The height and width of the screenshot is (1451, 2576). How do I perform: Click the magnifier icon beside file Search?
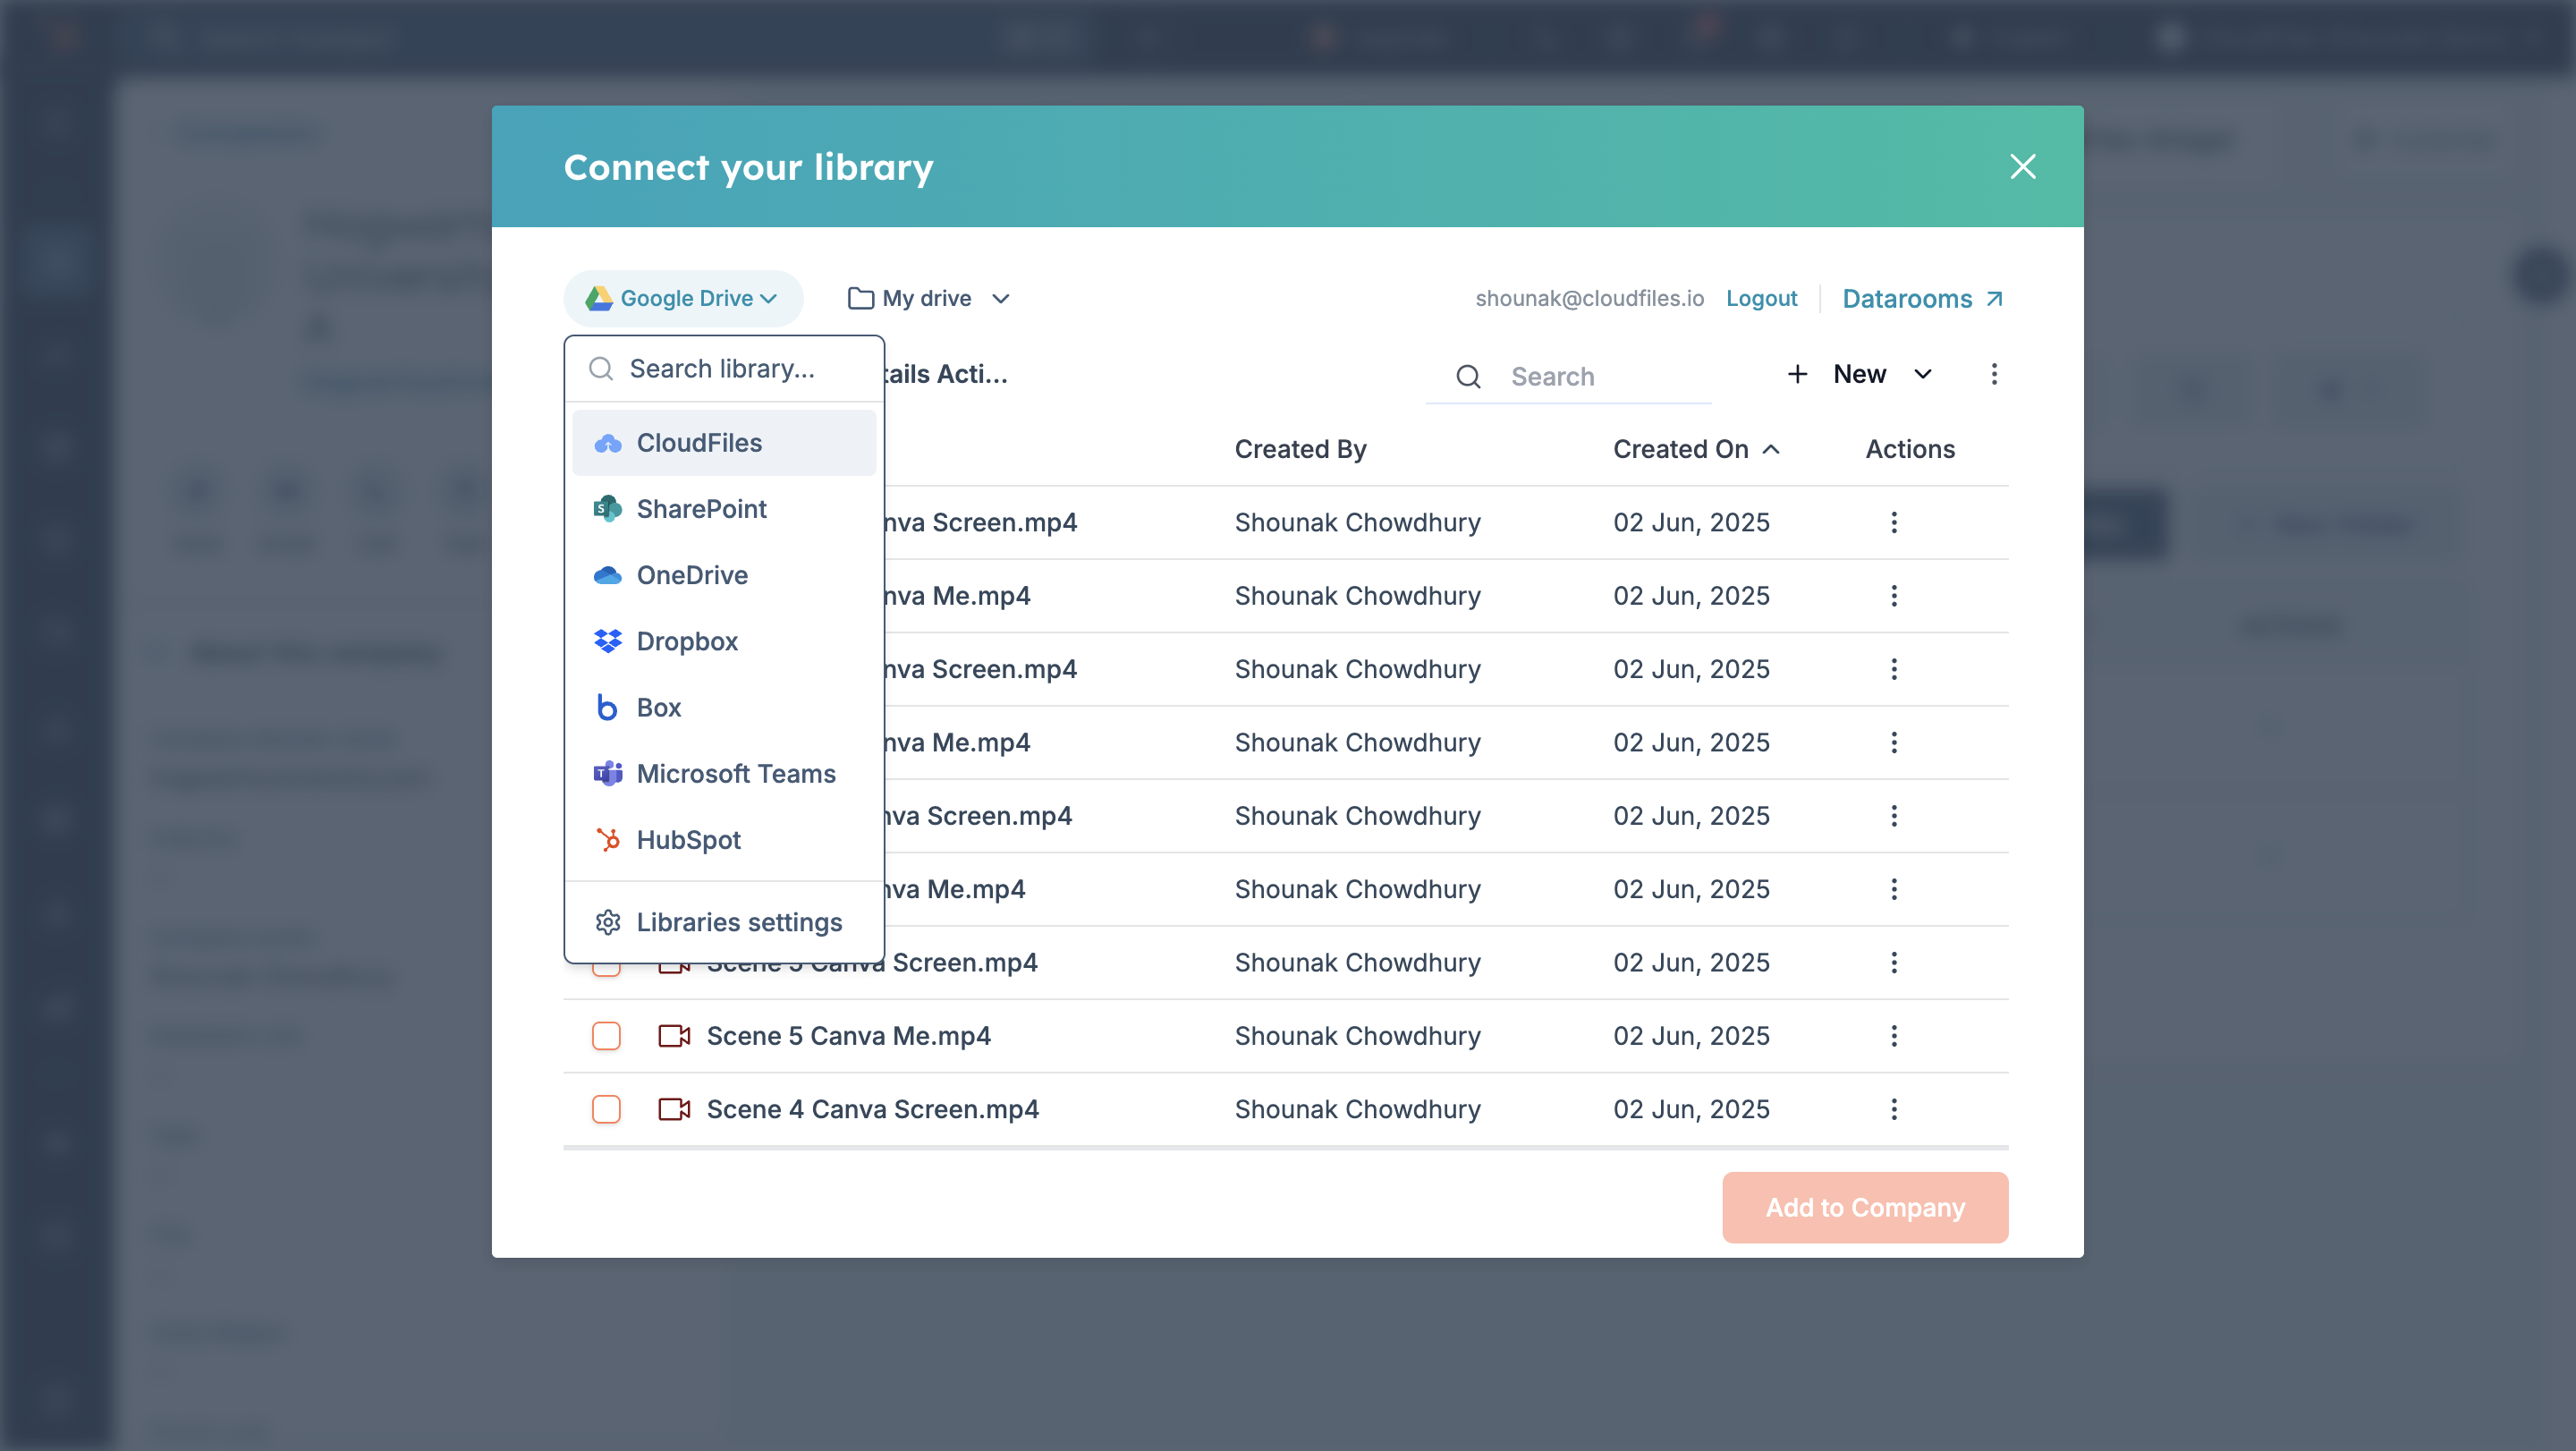click(1467, 377)
